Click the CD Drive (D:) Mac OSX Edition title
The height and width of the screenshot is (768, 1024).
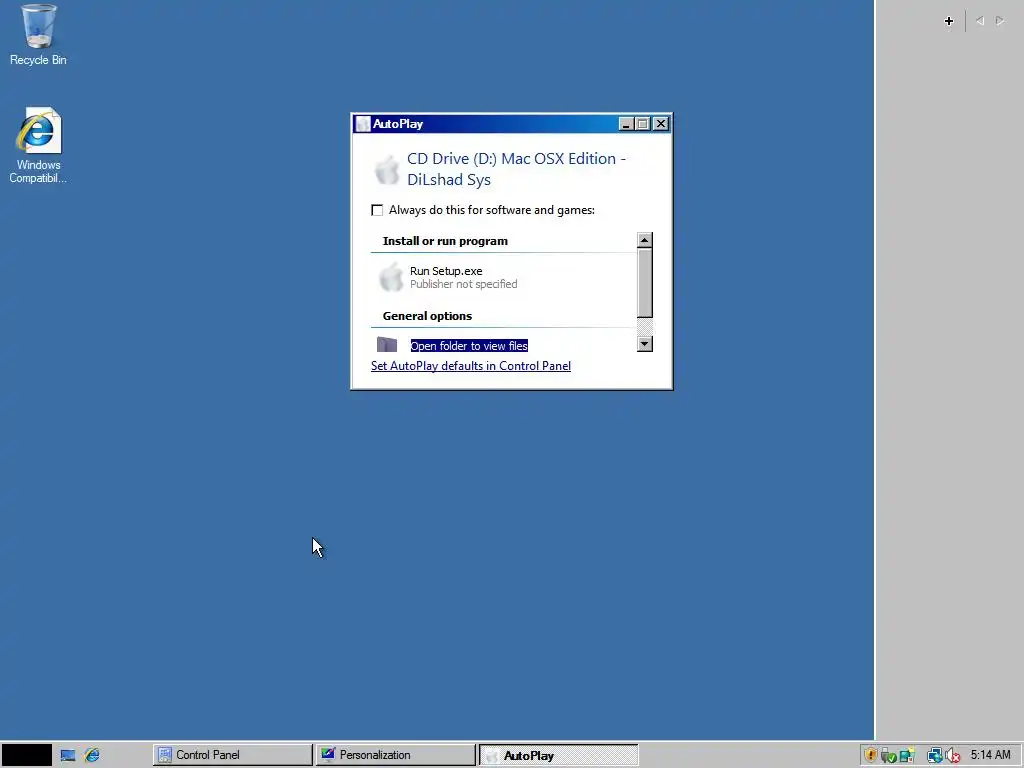516,169
